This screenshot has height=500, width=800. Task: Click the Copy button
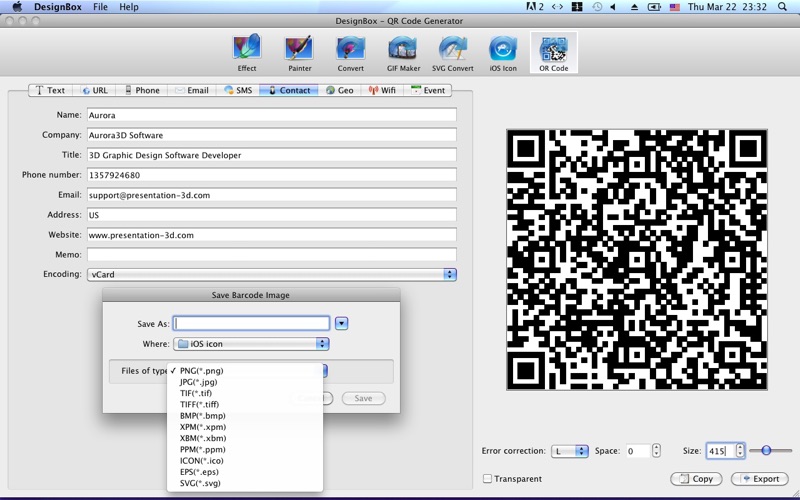[x=696, y=479]
